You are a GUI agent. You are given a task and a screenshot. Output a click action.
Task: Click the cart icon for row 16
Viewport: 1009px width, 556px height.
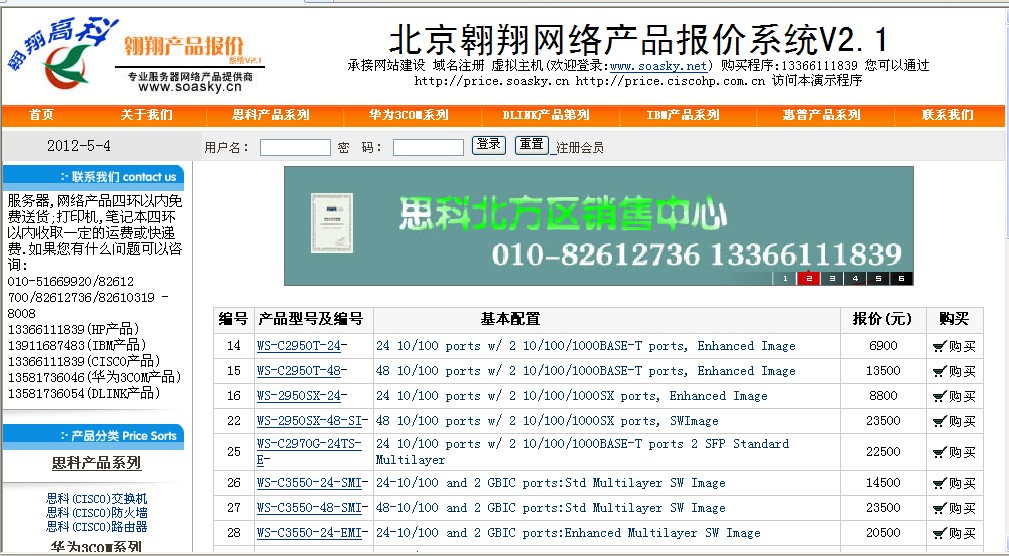[940, 396]
